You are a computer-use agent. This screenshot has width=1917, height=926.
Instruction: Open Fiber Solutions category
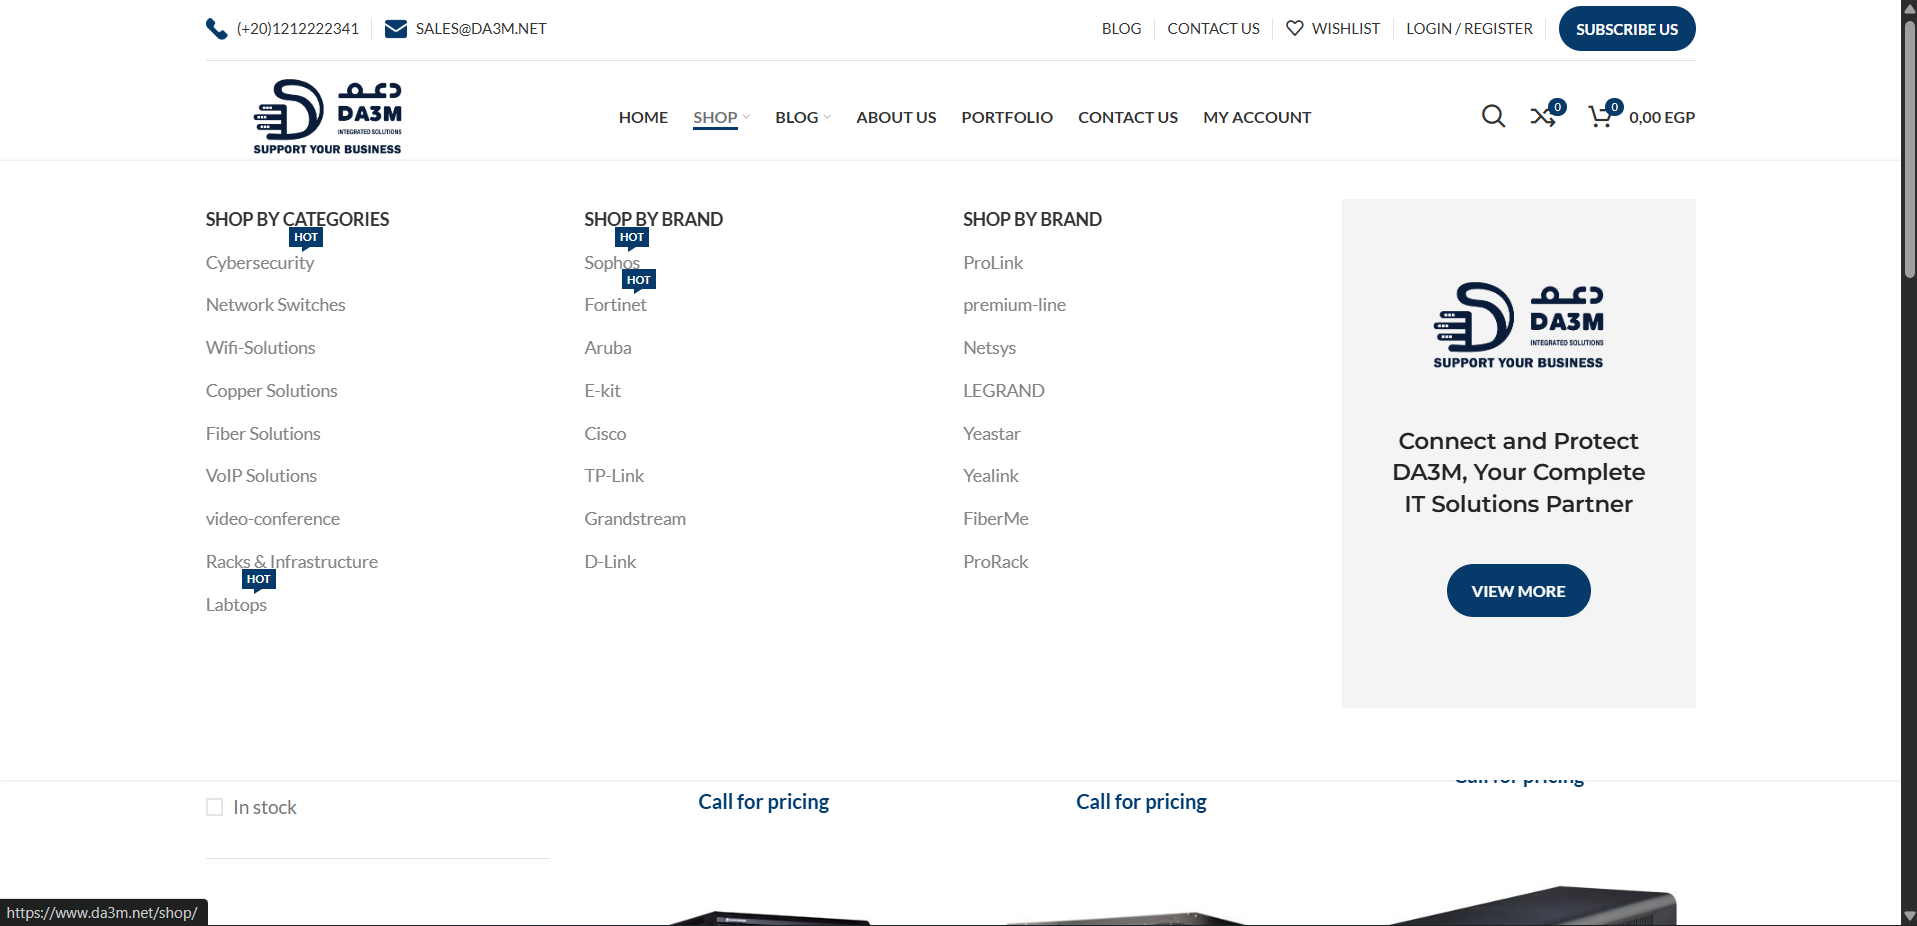click(263, 434)
